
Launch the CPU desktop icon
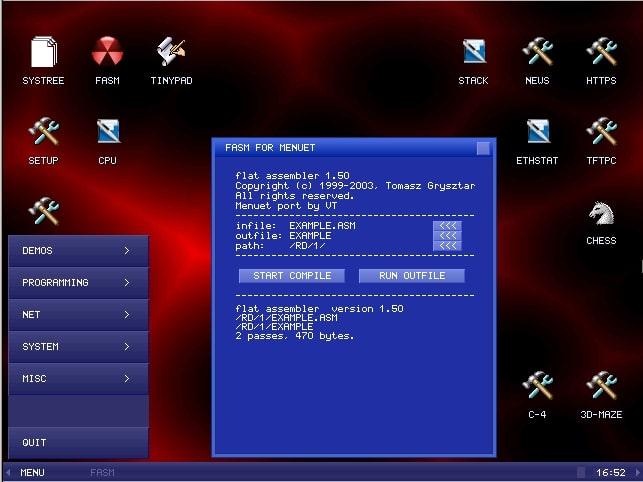[x=107, y=133]
